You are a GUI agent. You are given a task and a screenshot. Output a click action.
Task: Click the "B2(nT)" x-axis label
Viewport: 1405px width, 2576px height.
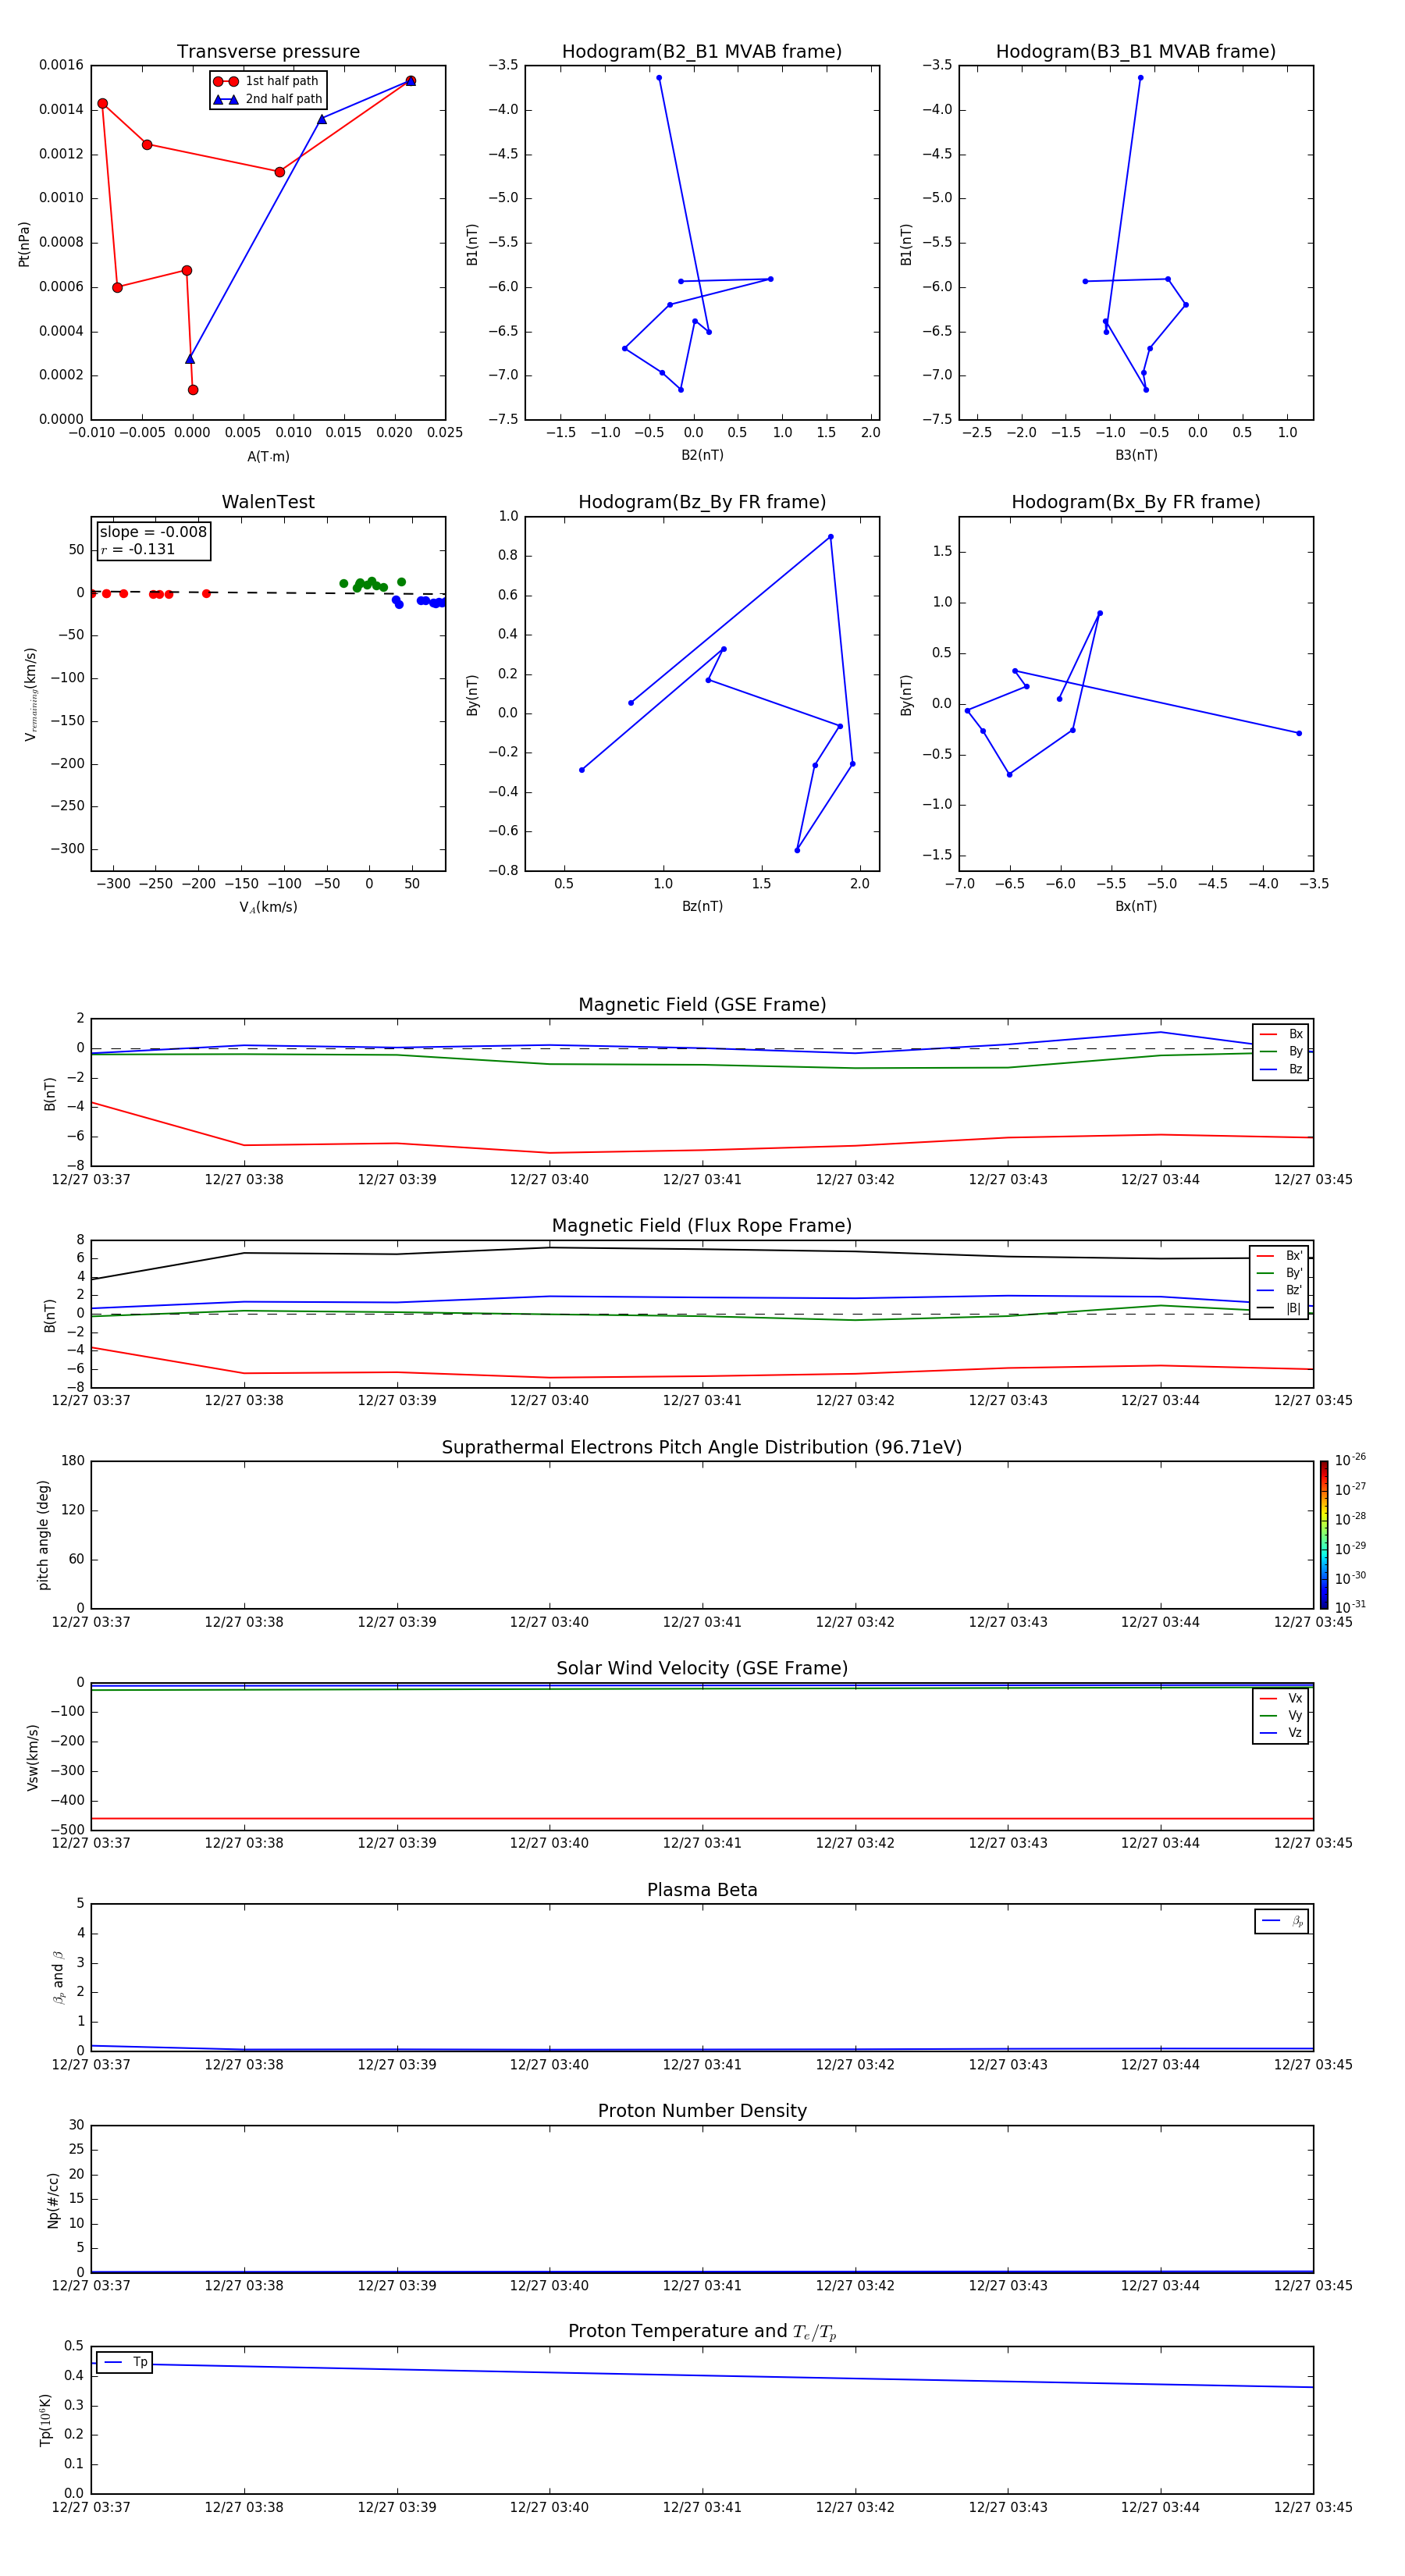[702, 455]
